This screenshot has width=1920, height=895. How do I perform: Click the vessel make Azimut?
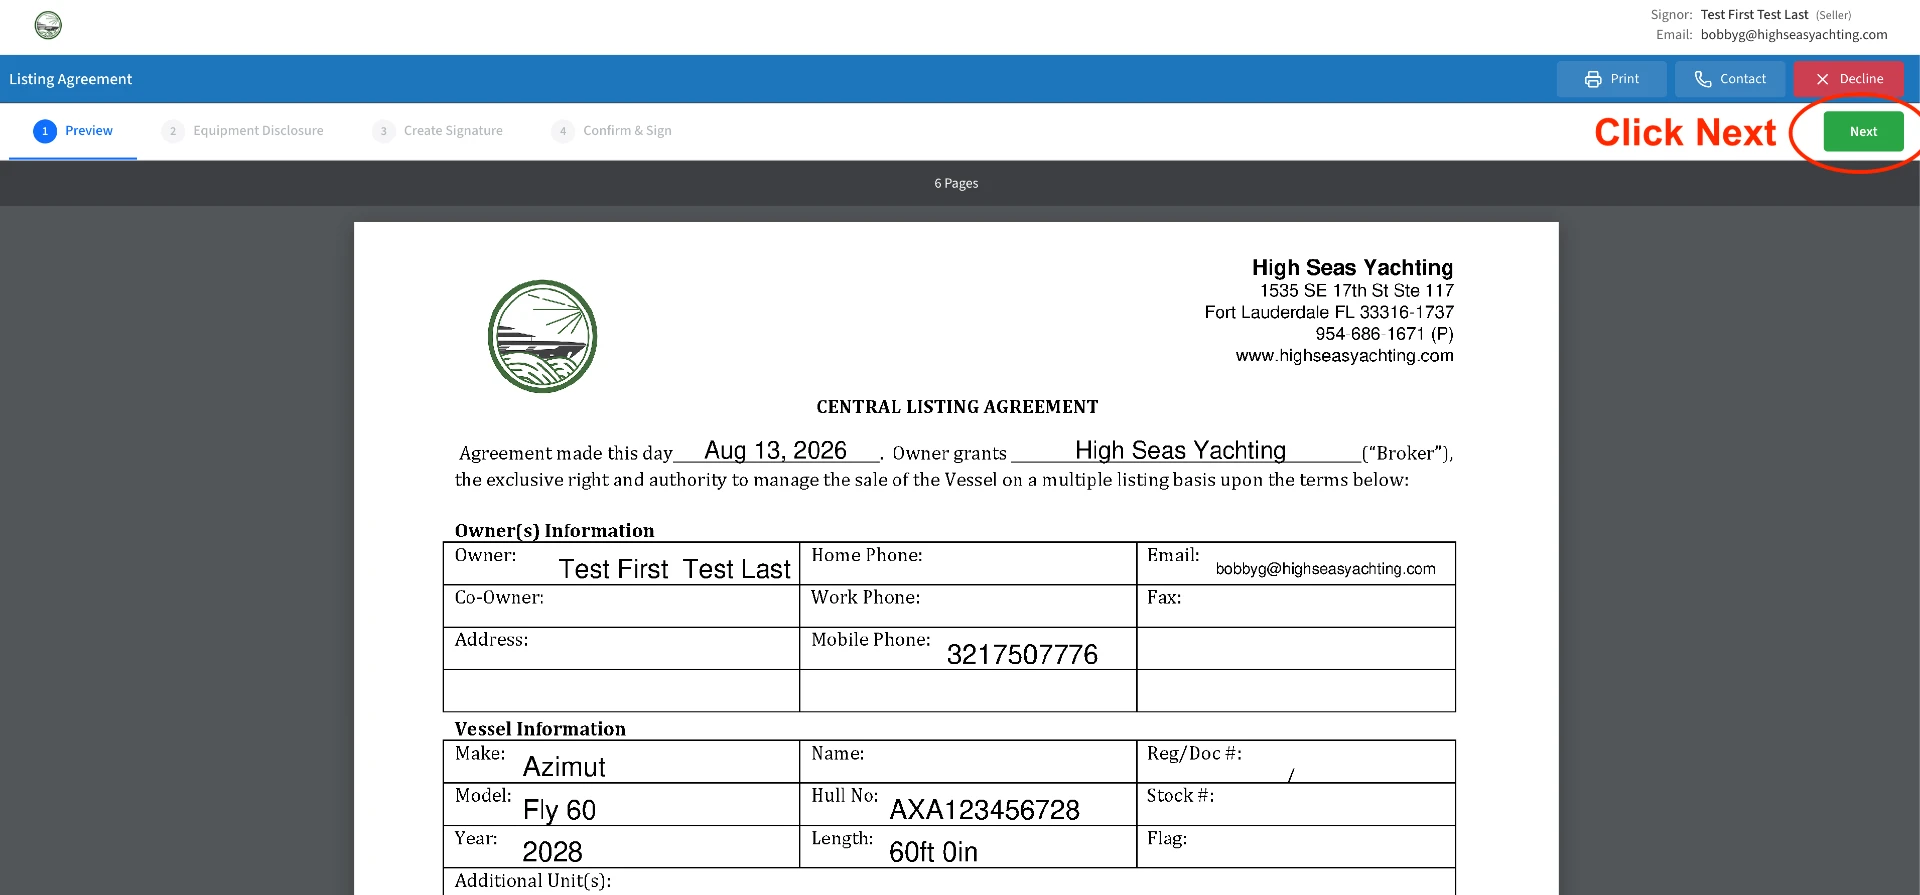click(564, 767)
